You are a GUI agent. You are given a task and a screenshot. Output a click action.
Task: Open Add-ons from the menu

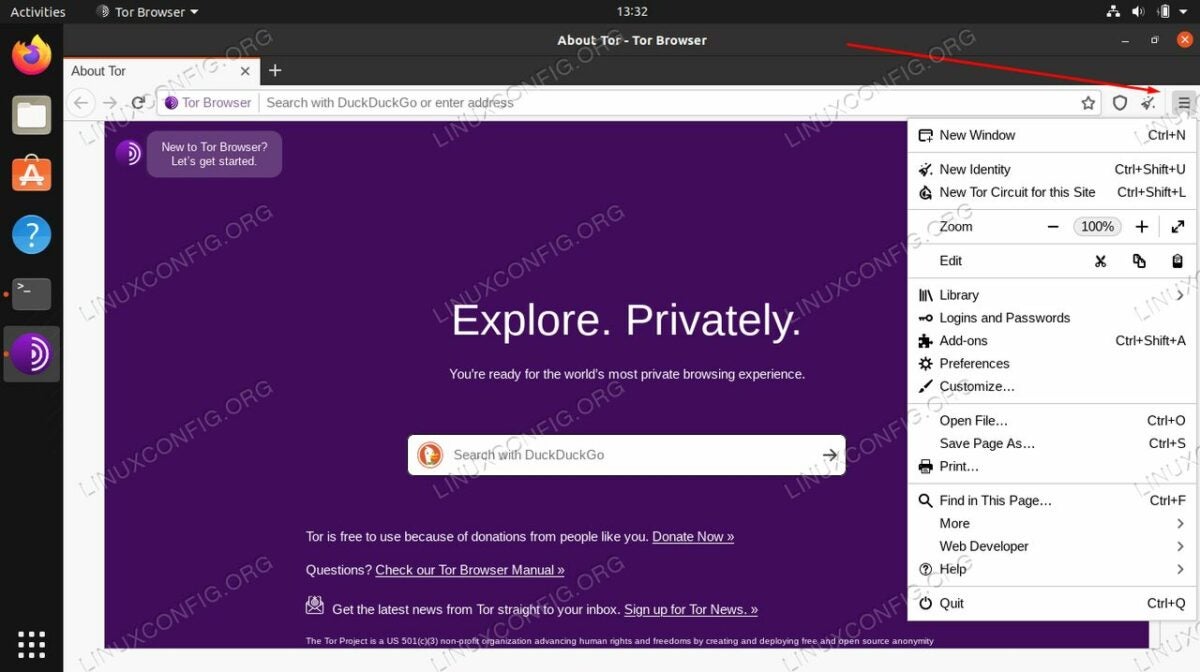coord(1052,341)
